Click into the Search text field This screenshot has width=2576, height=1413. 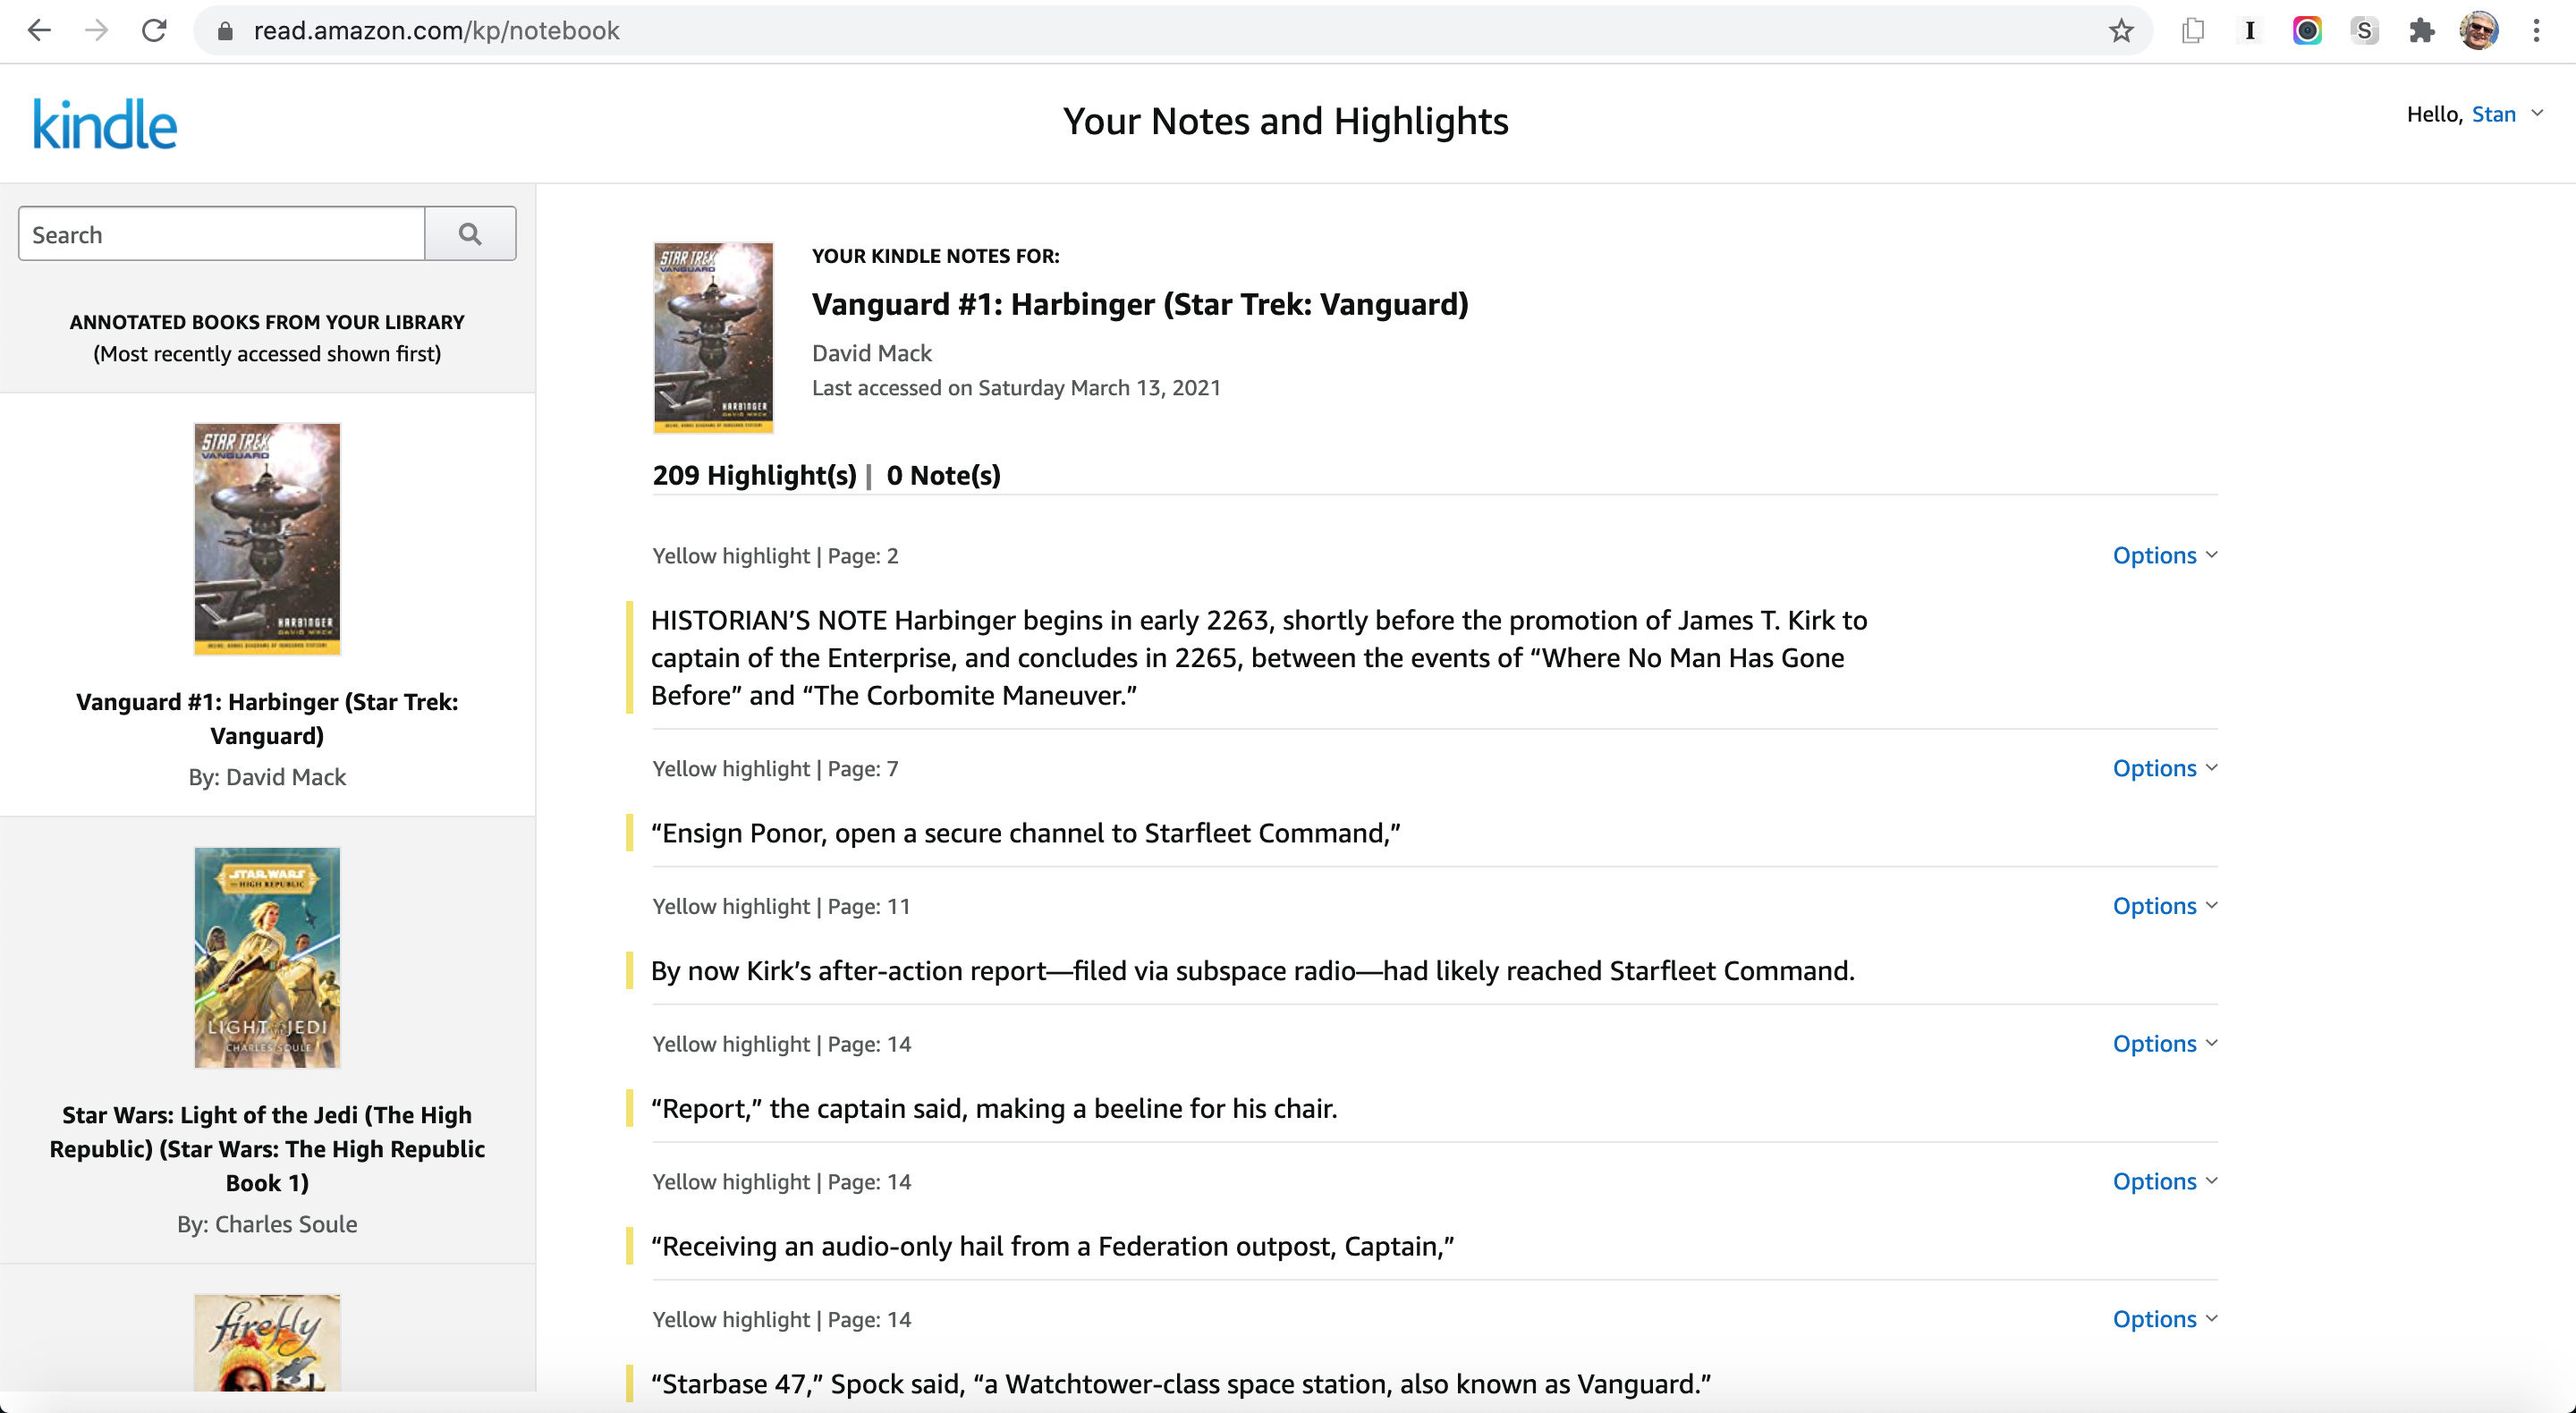pos(222,234)
